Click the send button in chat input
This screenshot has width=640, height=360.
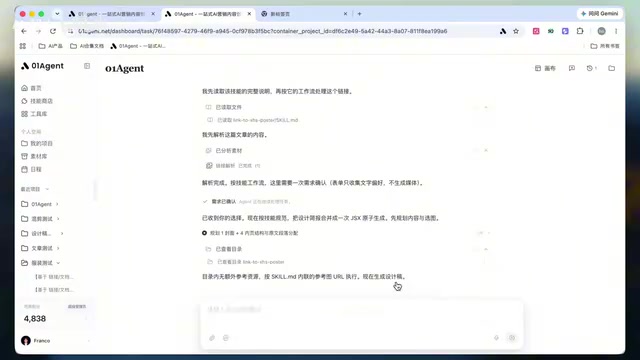tap(512, 338)
